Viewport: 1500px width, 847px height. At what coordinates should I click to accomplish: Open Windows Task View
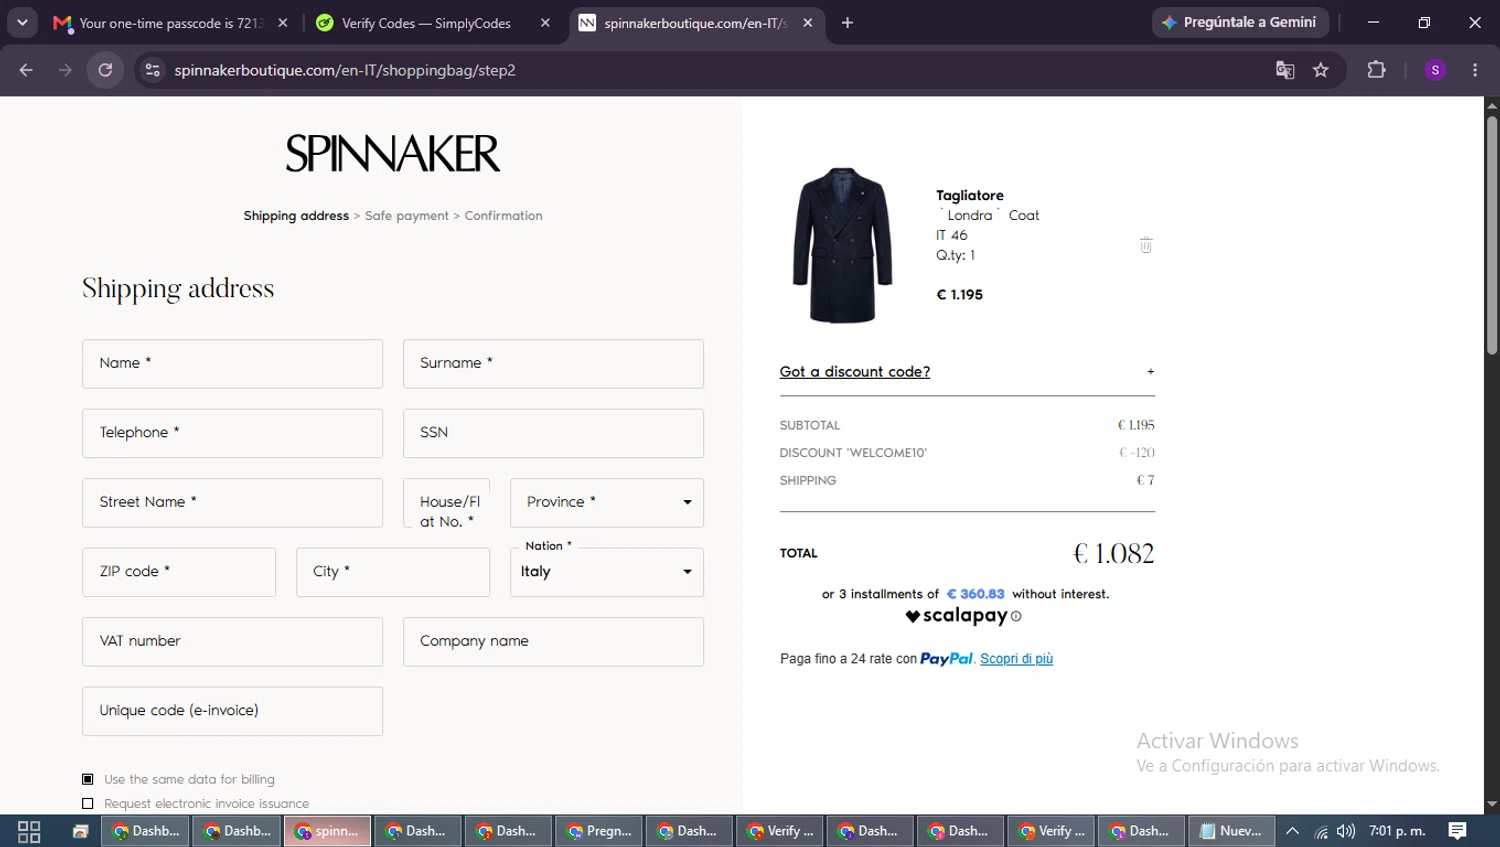point(29,831)
